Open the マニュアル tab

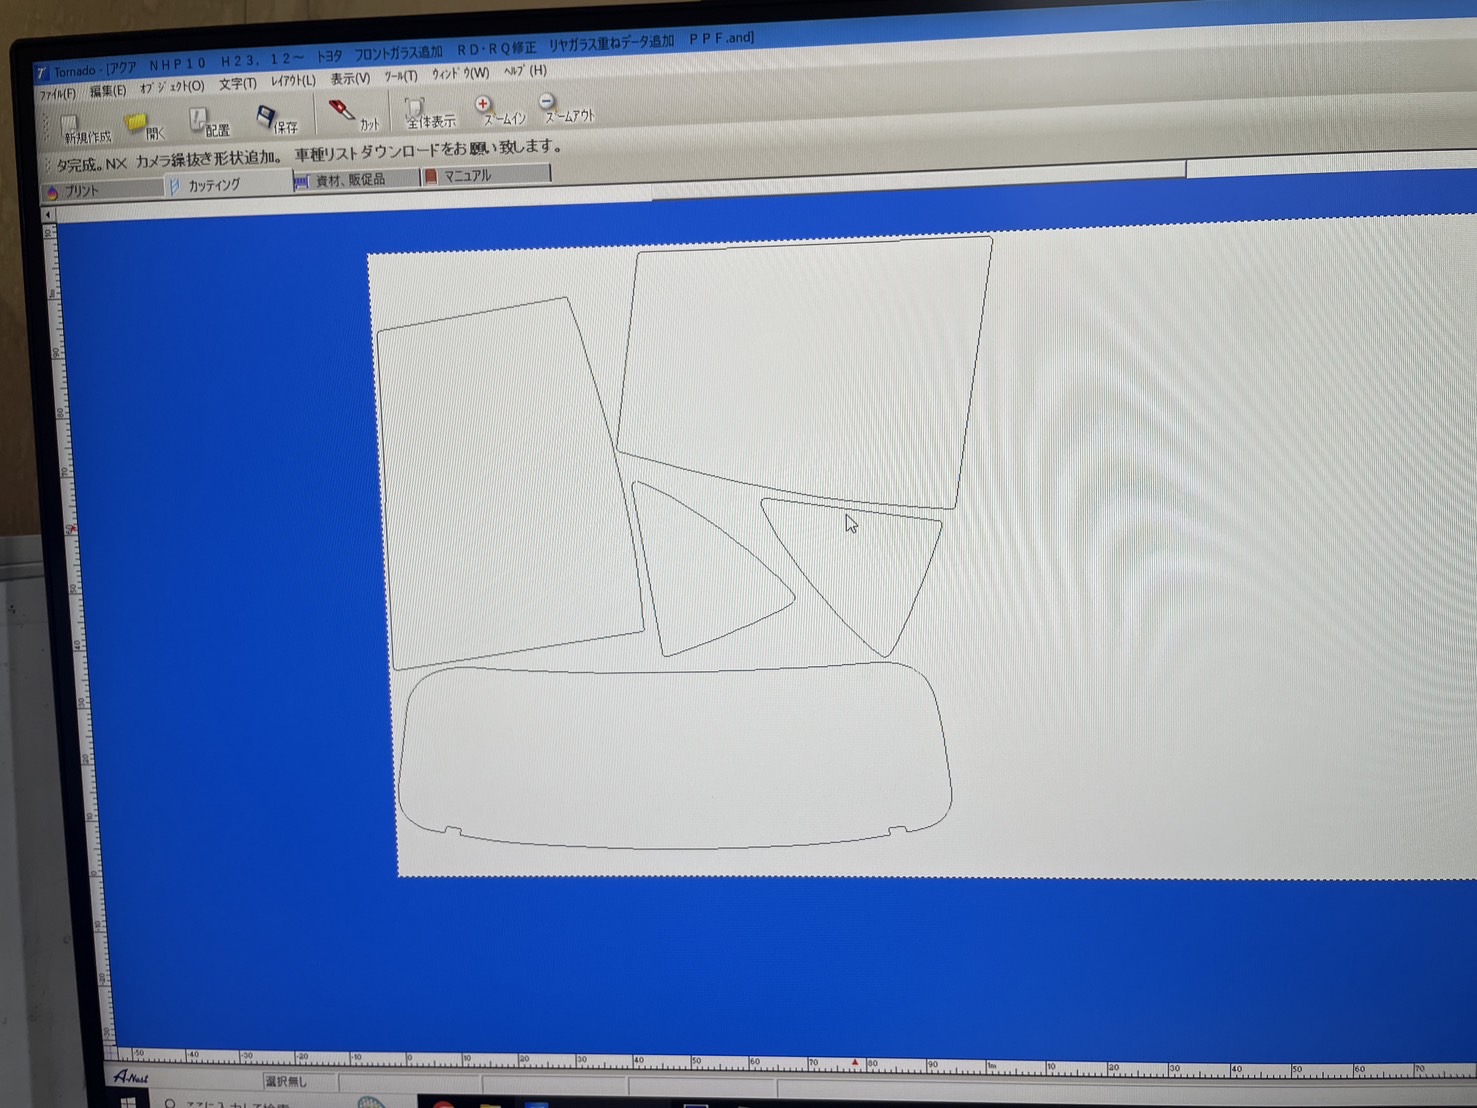(x=486, y=175)
